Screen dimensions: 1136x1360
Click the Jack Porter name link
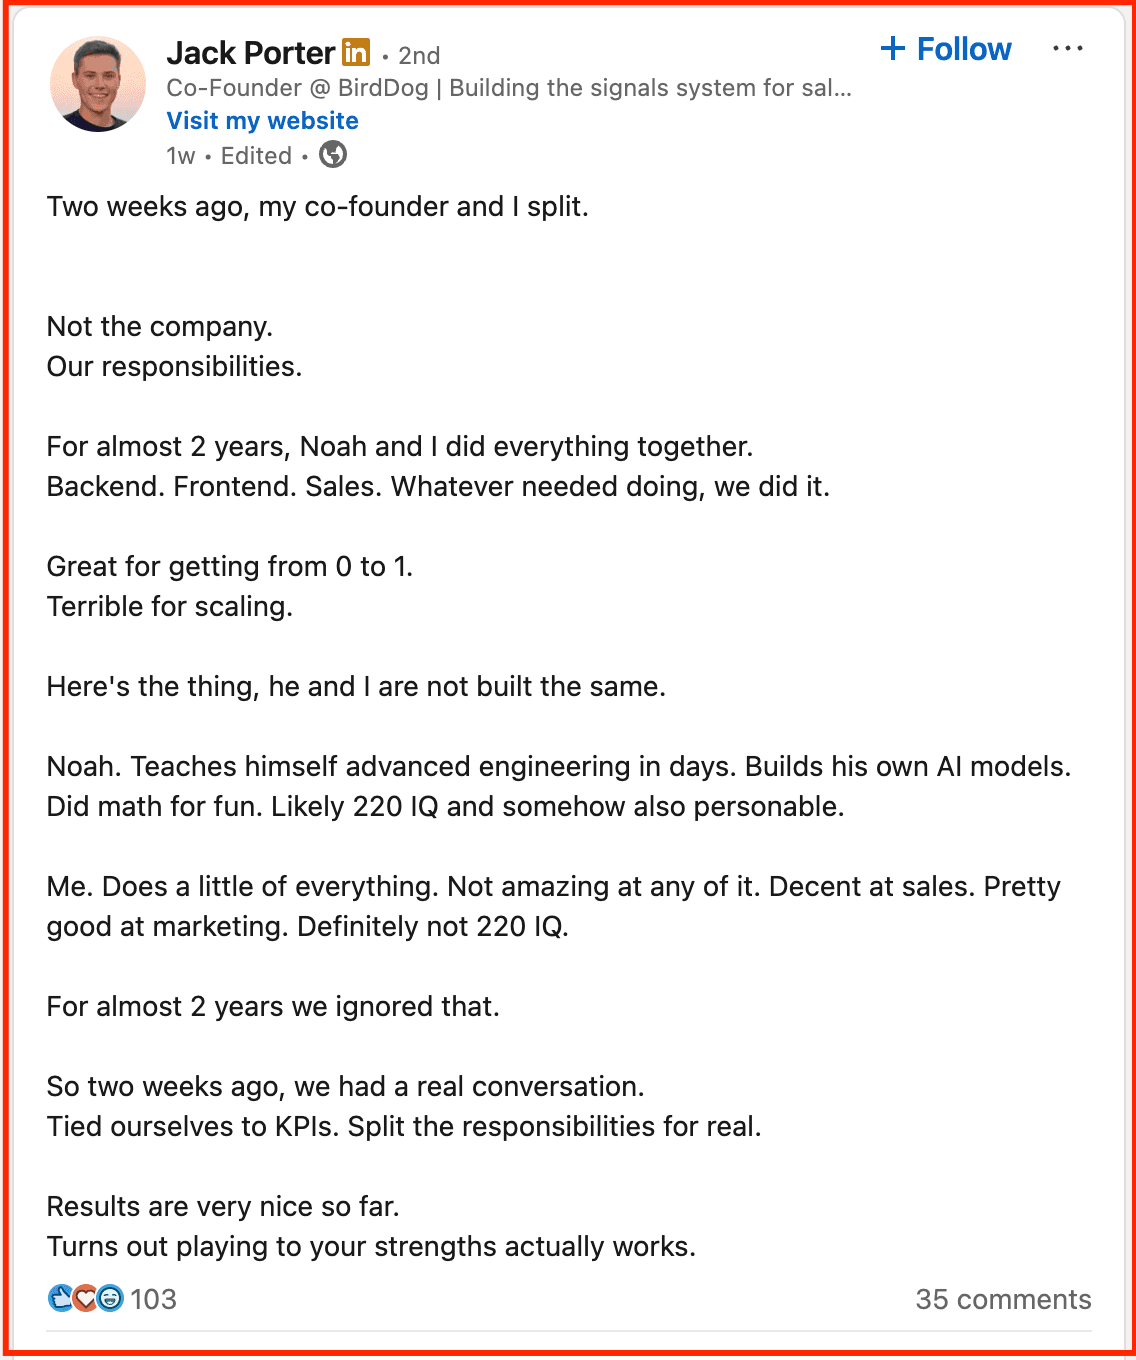click(x=251, y=53)
